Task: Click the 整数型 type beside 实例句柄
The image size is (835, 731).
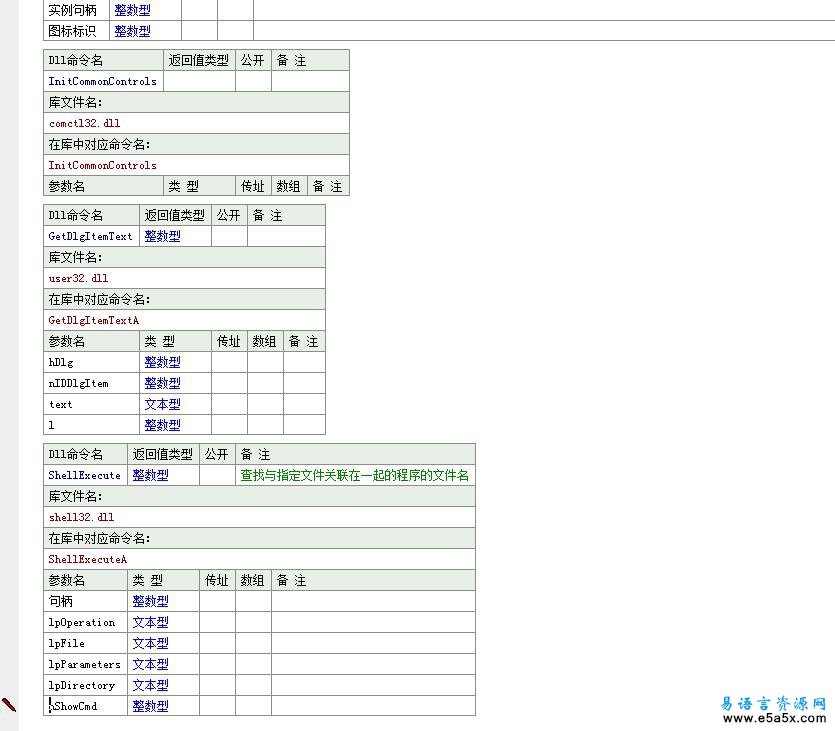Action: pos(132,10)
